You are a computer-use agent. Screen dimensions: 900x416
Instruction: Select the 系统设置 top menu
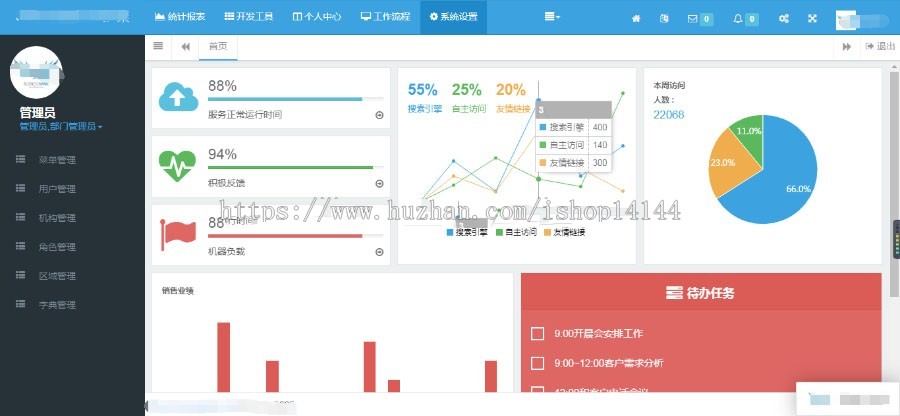453,17
